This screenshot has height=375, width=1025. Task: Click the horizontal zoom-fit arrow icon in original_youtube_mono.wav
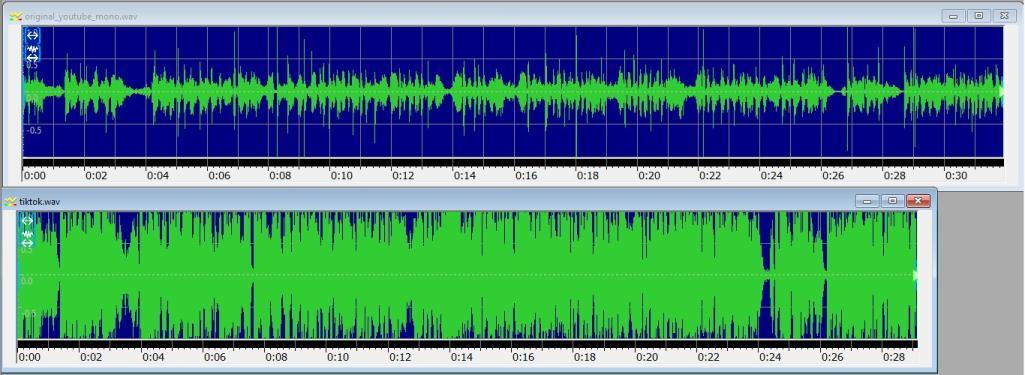(33, 35)
